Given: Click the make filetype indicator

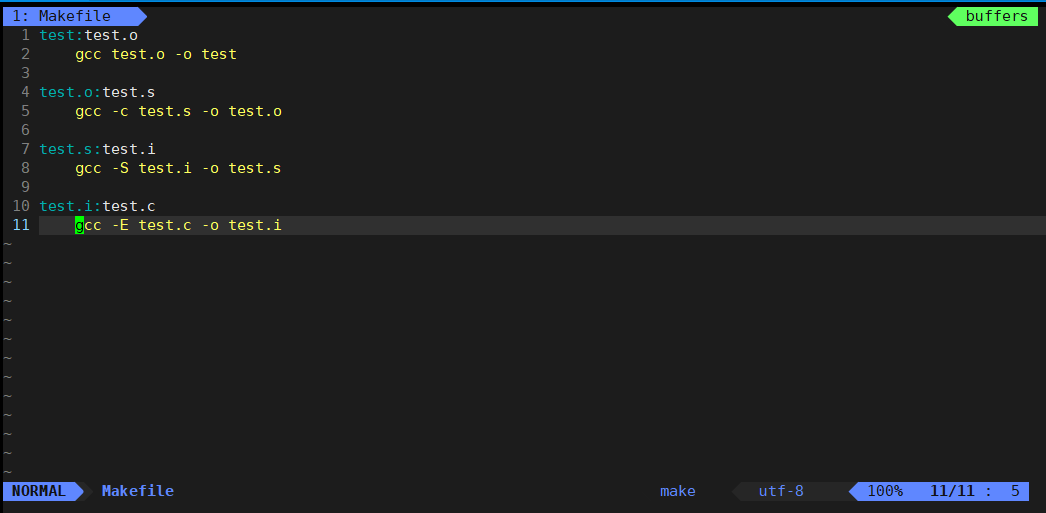Looking at the screenshot, I should [x=678, y=492].
